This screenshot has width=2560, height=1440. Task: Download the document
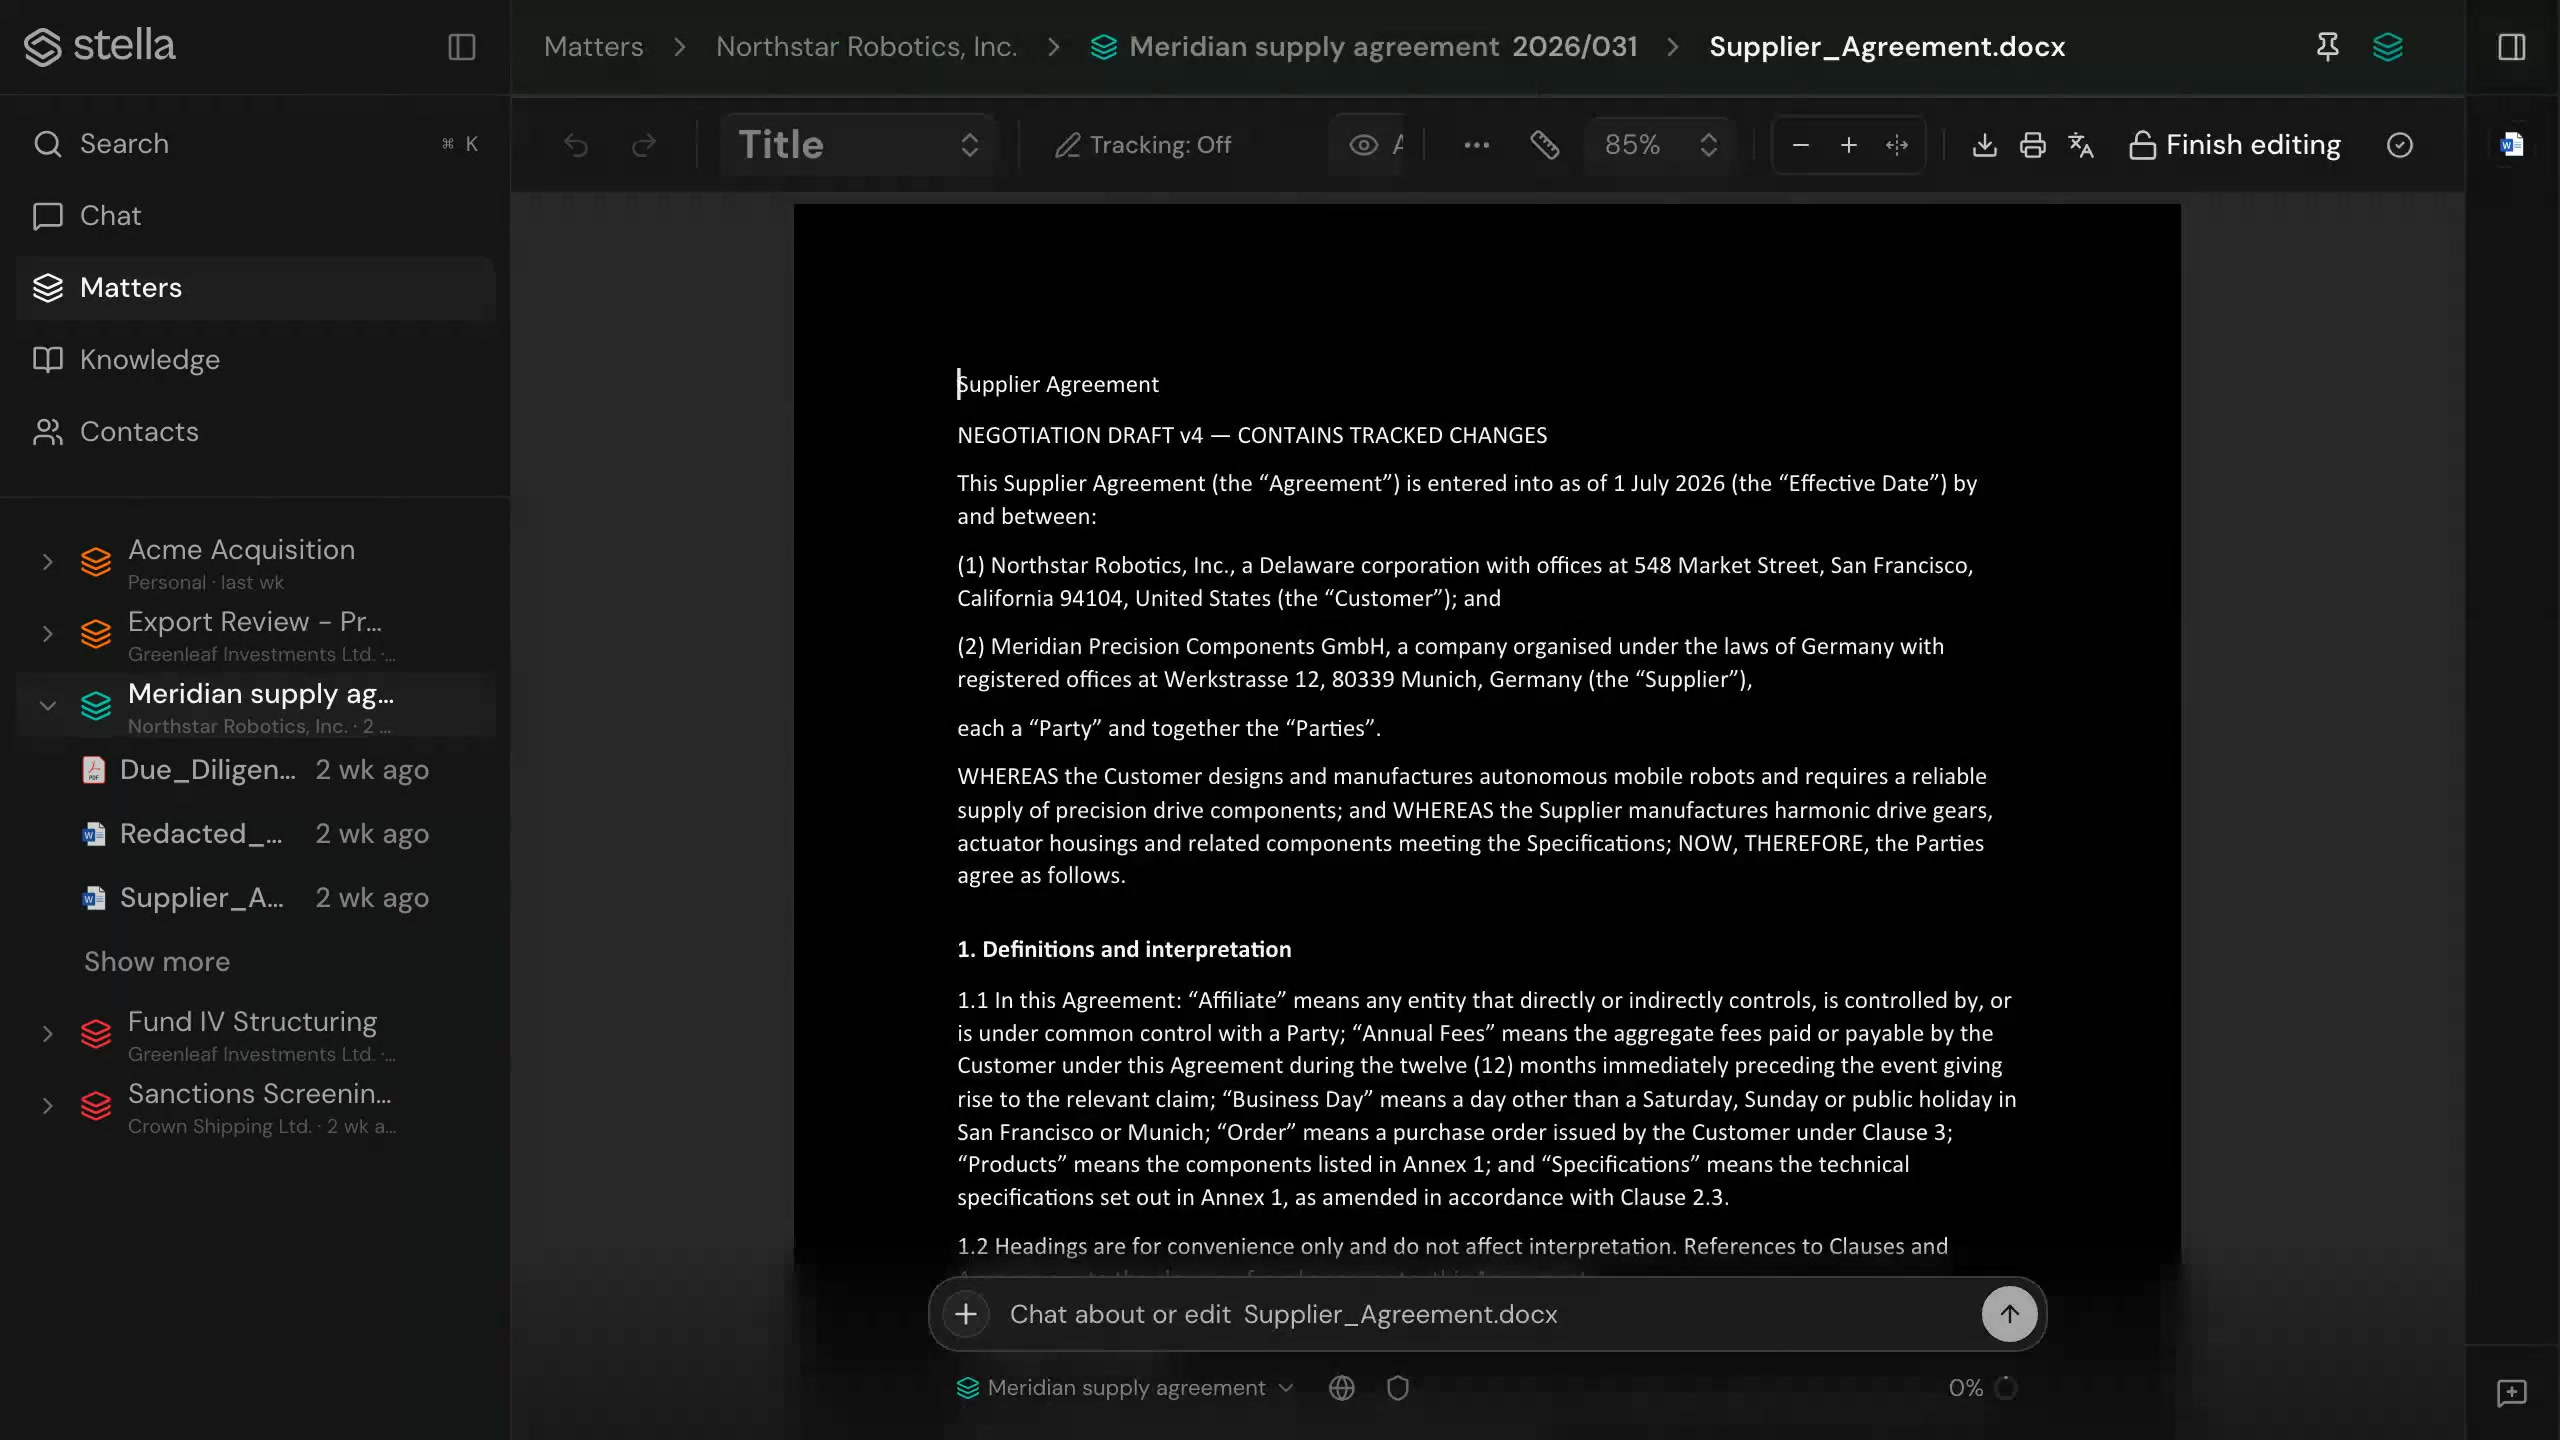tap(1984, 146)
